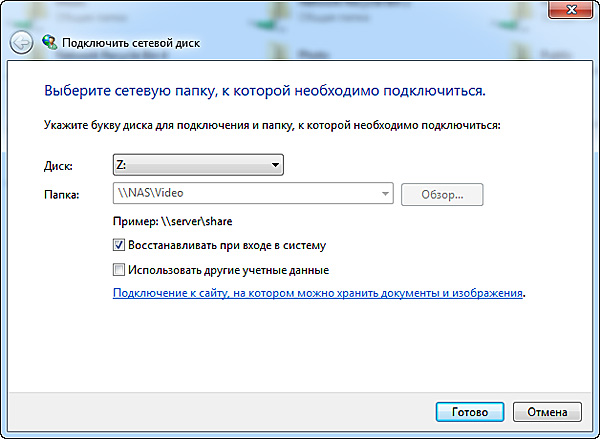Open the 'Подключение к сайту' hyperlink
Image resolution: width=600 pixels, height=439 pixels.
(318, 294)
